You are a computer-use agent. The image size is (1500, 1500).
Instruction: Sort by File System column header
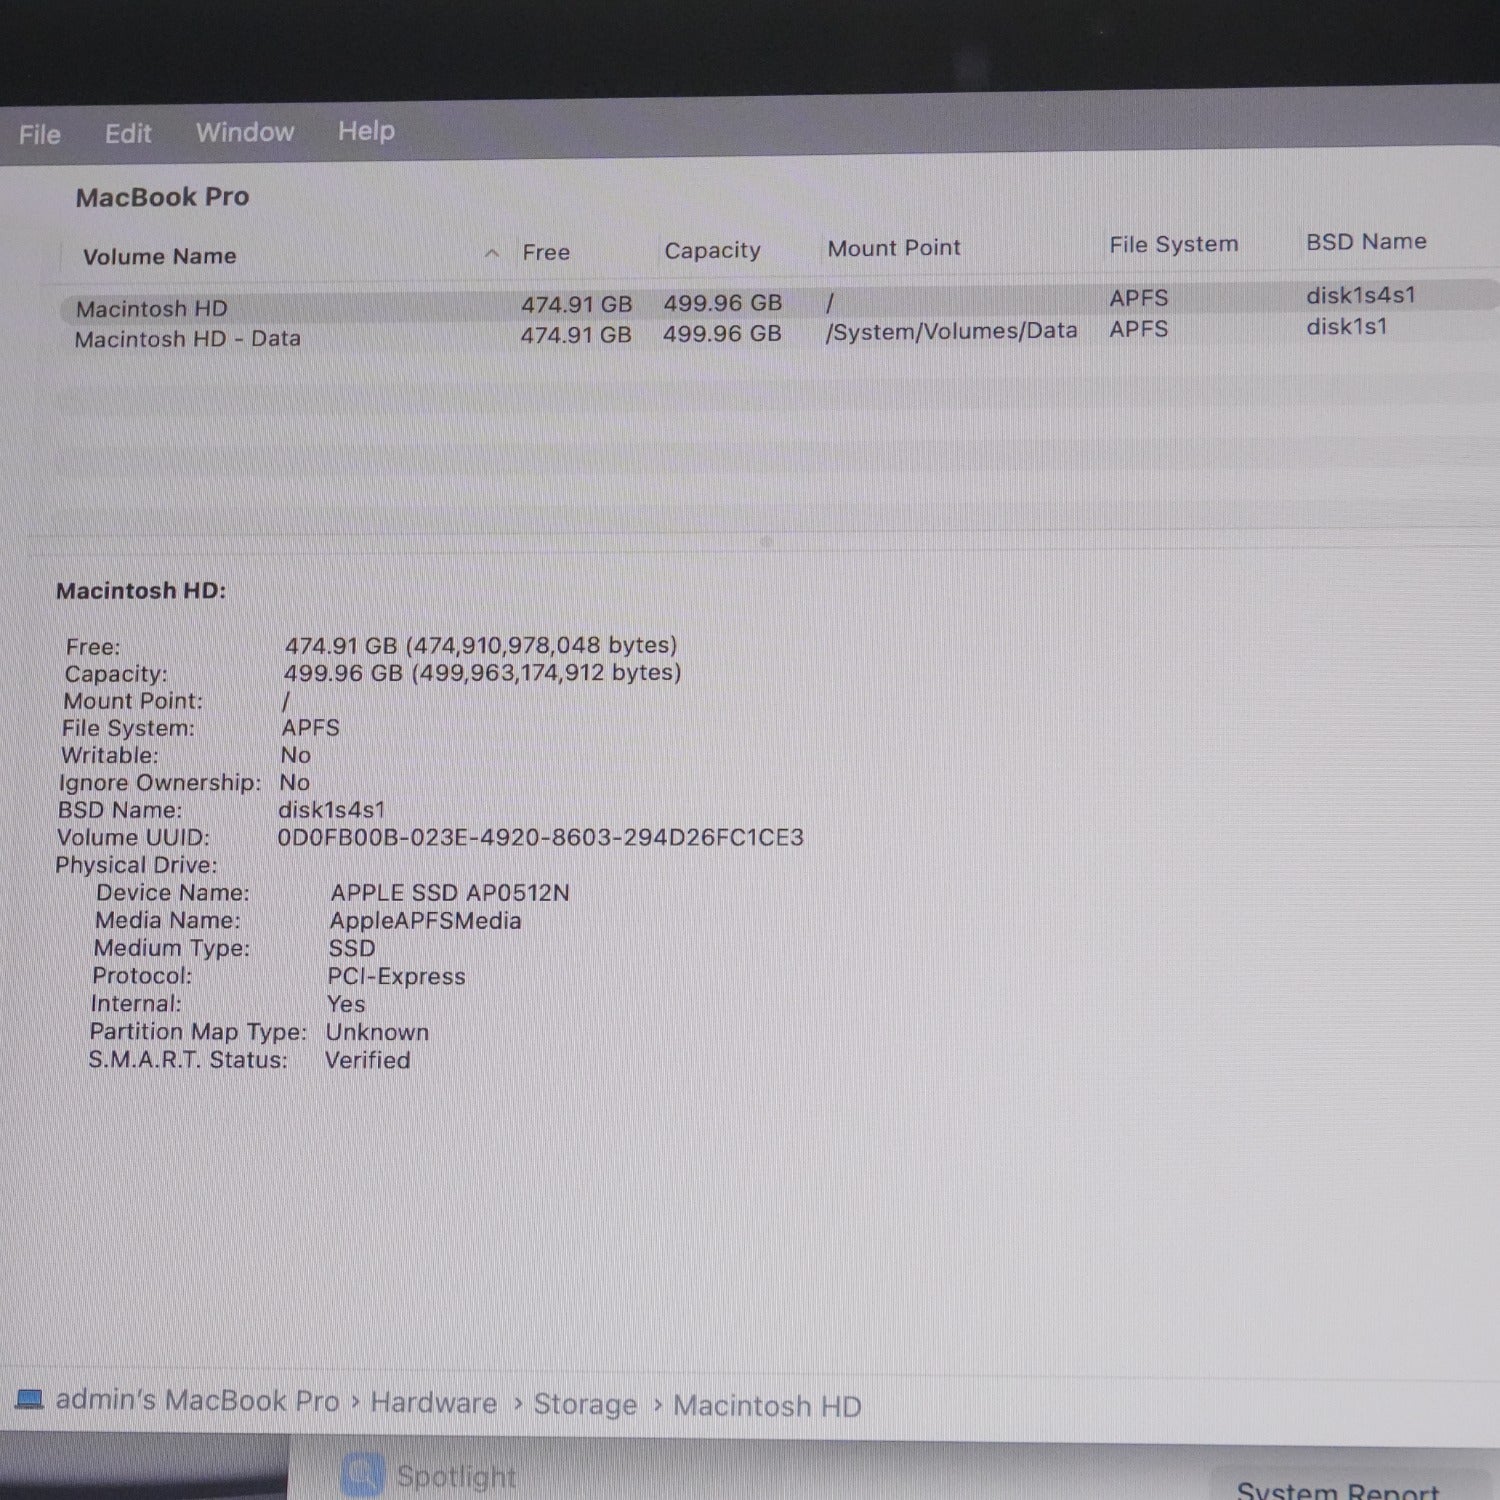click(1173, 244)
